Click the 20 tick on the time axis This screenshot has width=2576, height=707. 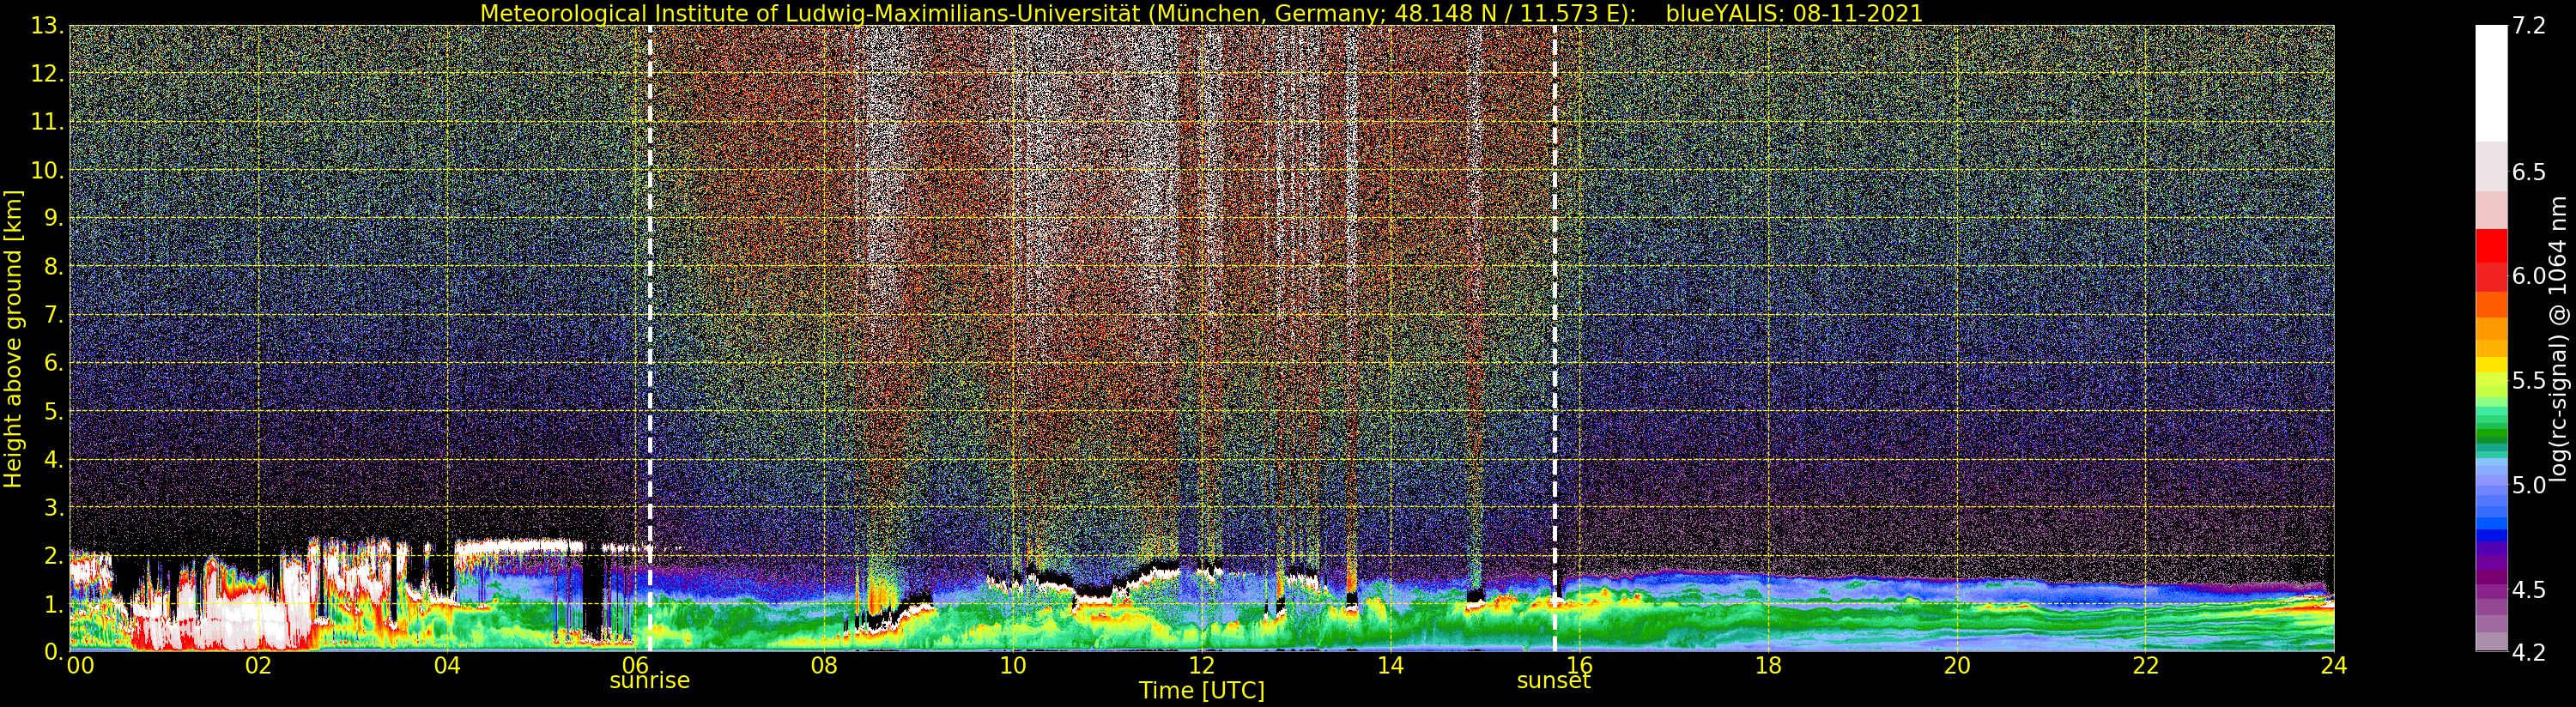tap(1956, 666)
